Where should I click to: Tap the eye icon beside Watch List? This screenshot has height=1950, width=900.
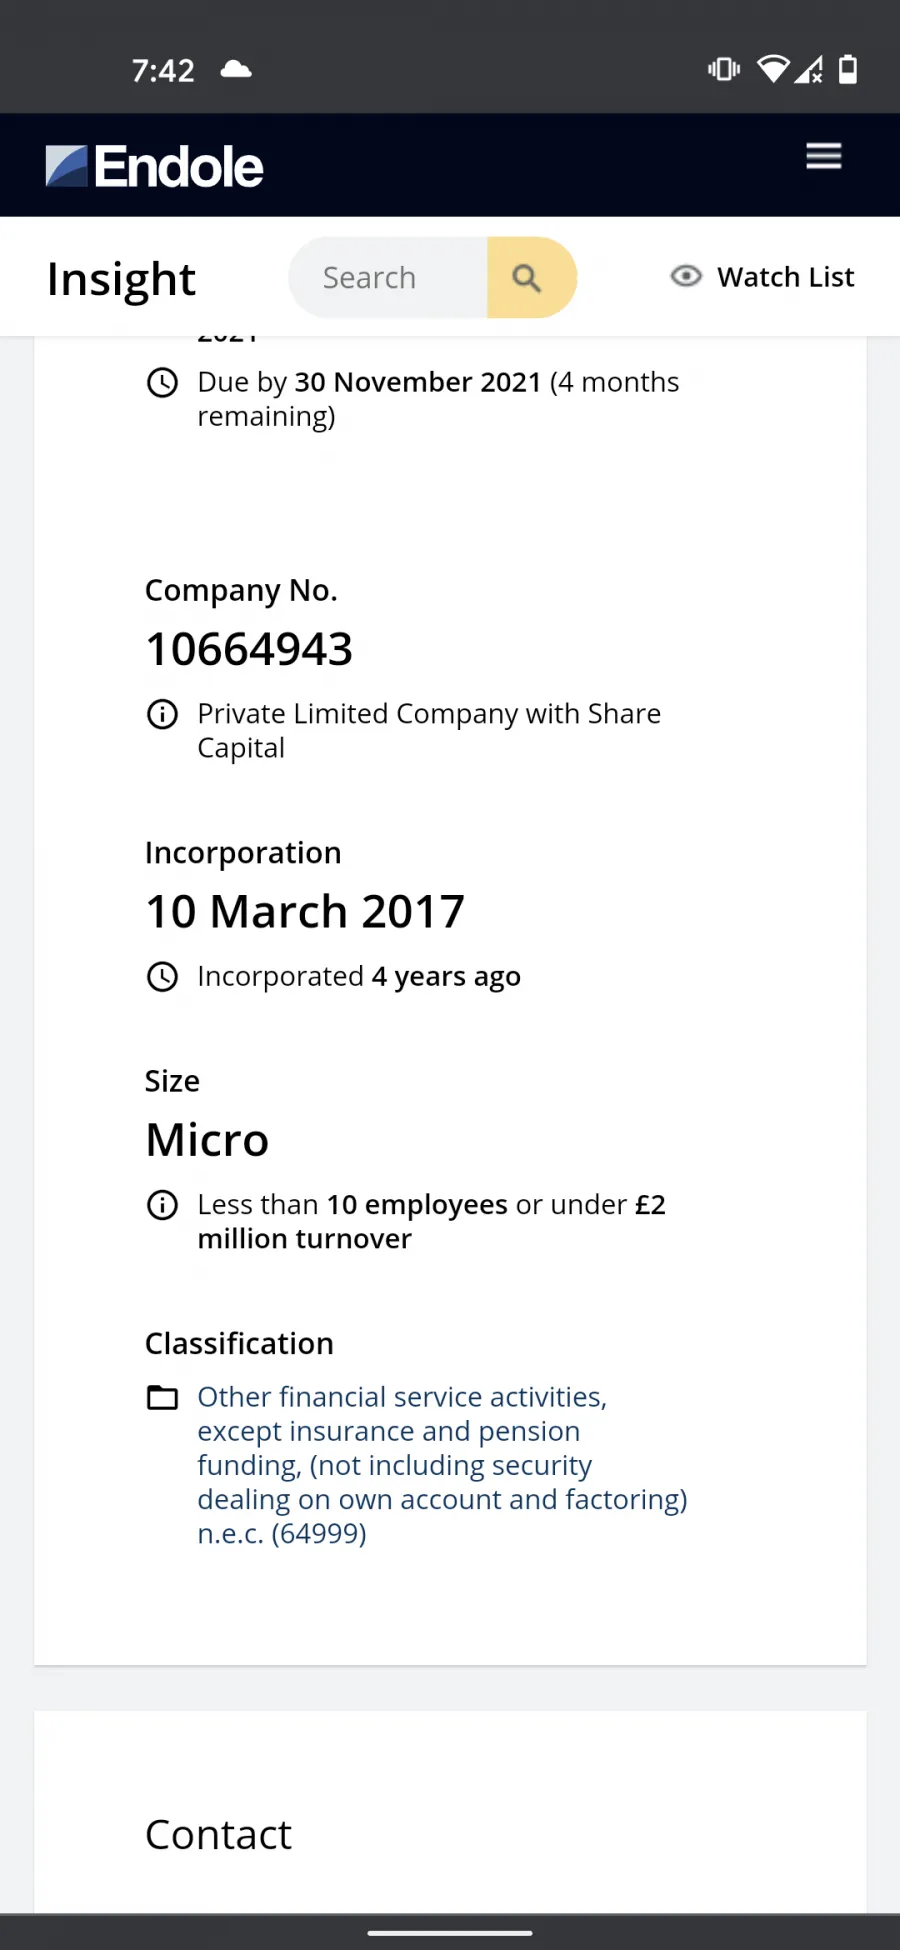pos(686,276)
